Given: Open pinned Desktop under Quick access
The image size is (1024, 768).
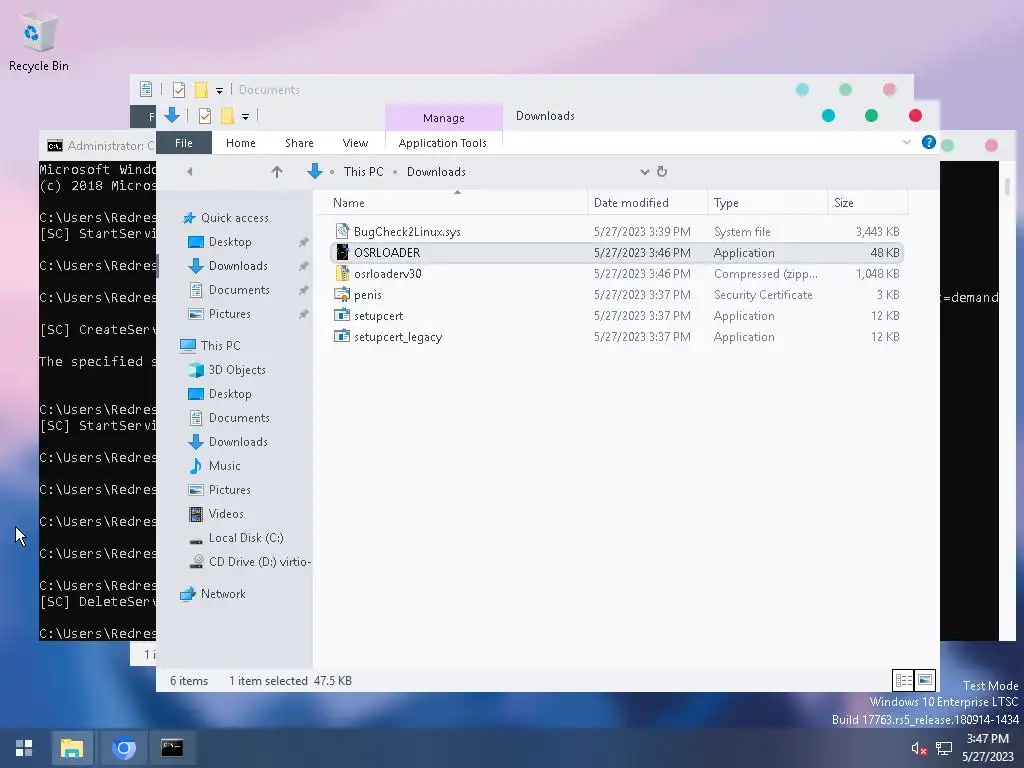Looking at the screenshot, I should [x=230, y=242].
